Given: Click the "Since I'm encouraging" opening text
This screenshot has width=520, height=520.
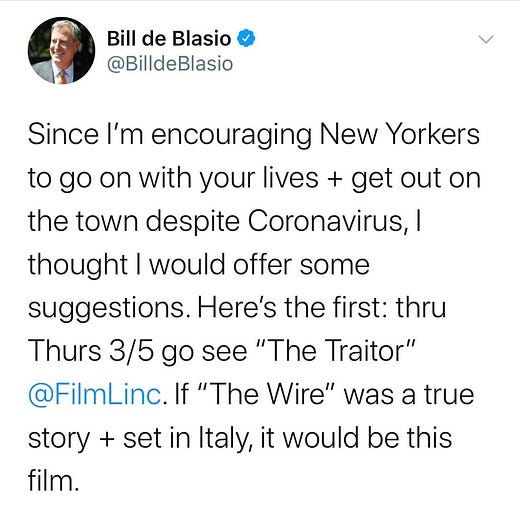Looking at the screenshot, I should (x=170, y=135).
